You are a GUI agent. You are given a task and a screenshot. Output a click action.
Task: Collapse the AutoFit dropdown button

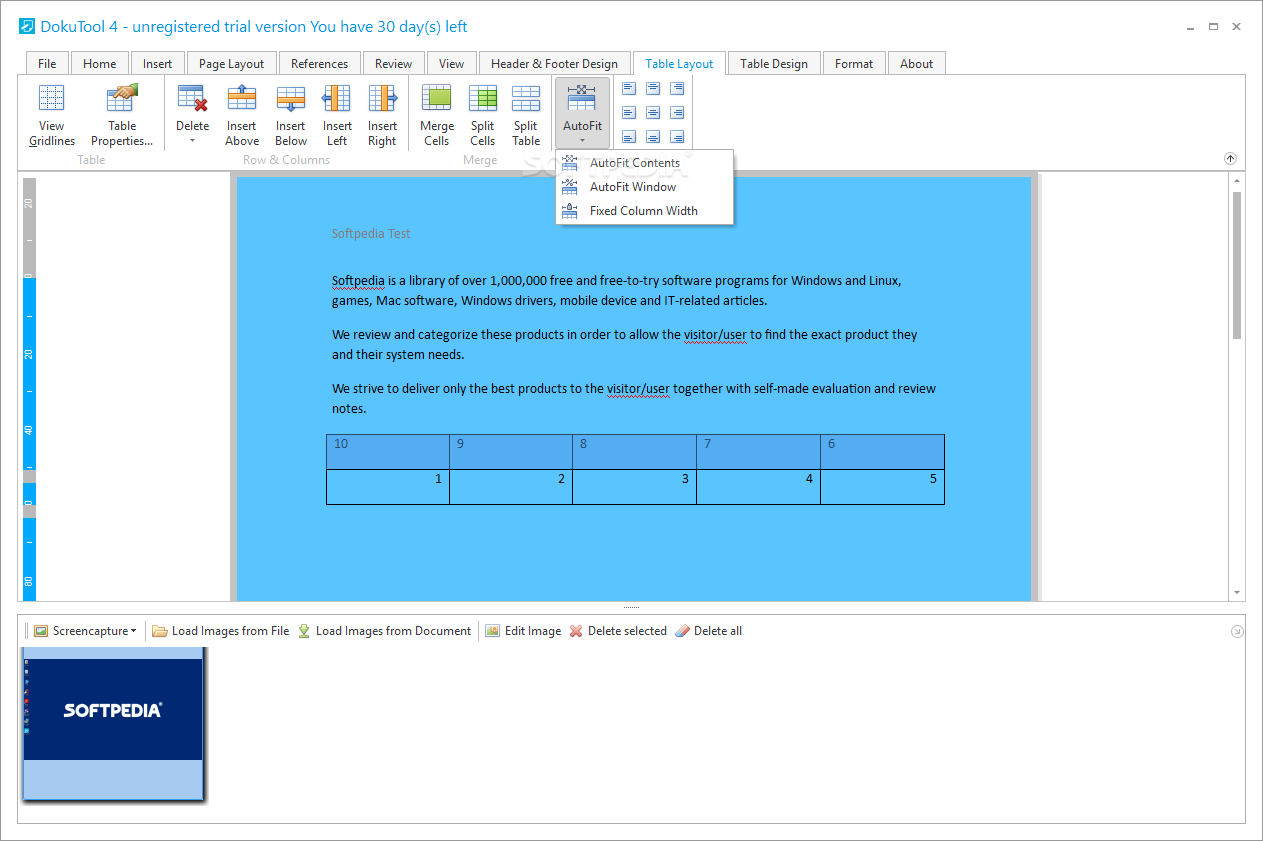point(582,113)
